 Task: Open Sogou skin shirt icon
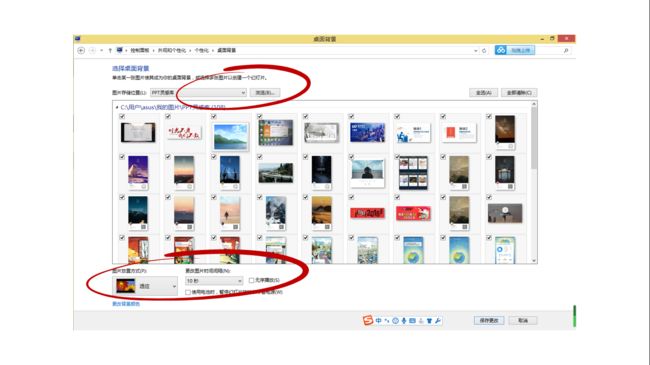pos(429,321)
